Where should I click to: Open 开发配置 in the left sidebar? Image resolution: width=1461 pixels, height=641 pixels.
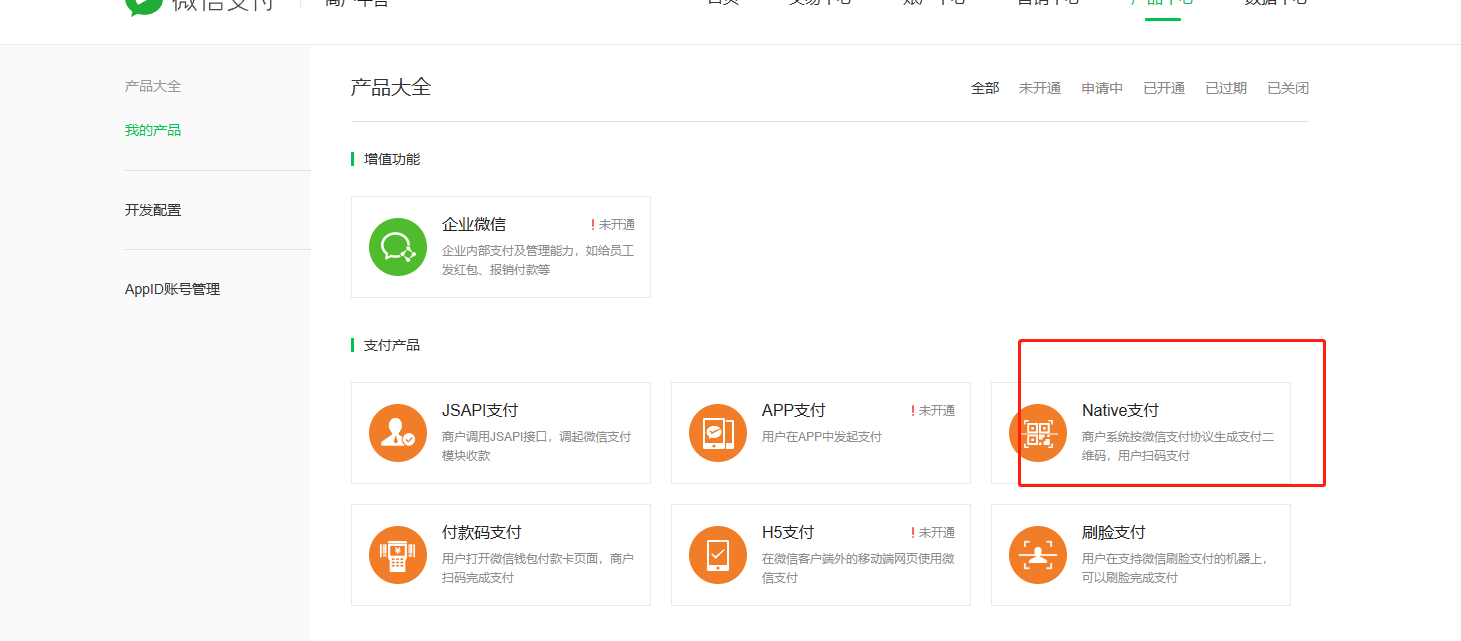coord(153,210)
